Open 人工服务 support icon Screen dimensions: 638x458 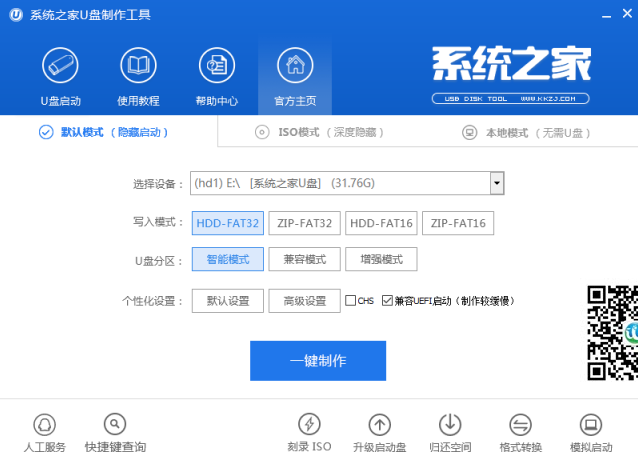pos(44,424)
